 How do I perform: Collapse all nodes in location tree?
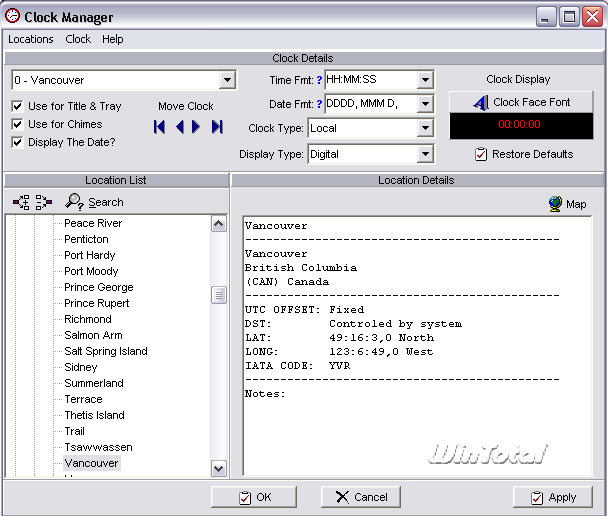[43, 202]
